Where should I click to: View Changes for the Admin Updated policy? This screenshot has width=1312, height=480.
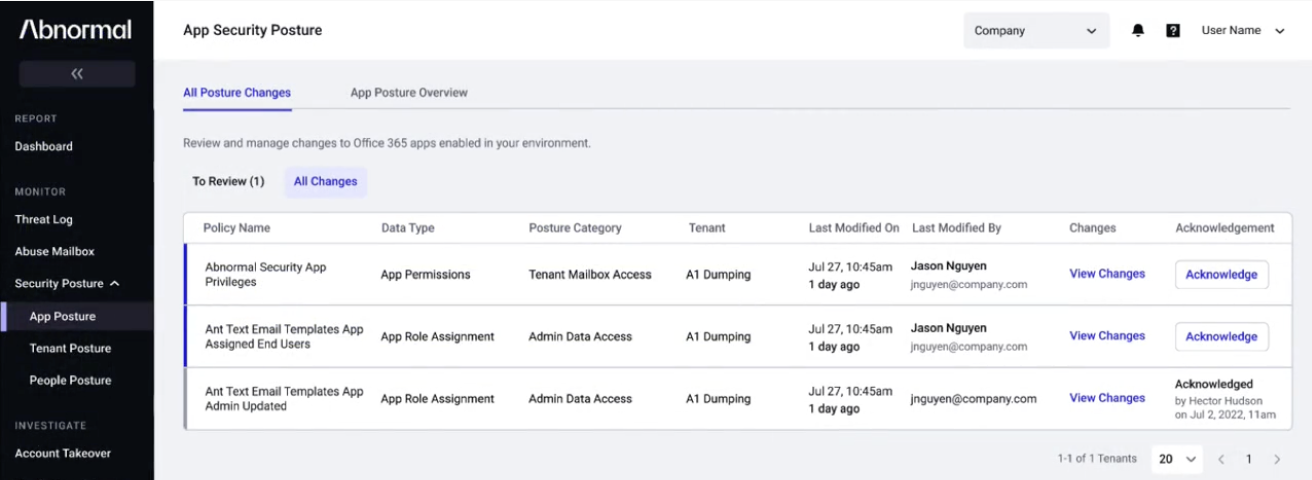(x=1107, y=398)
